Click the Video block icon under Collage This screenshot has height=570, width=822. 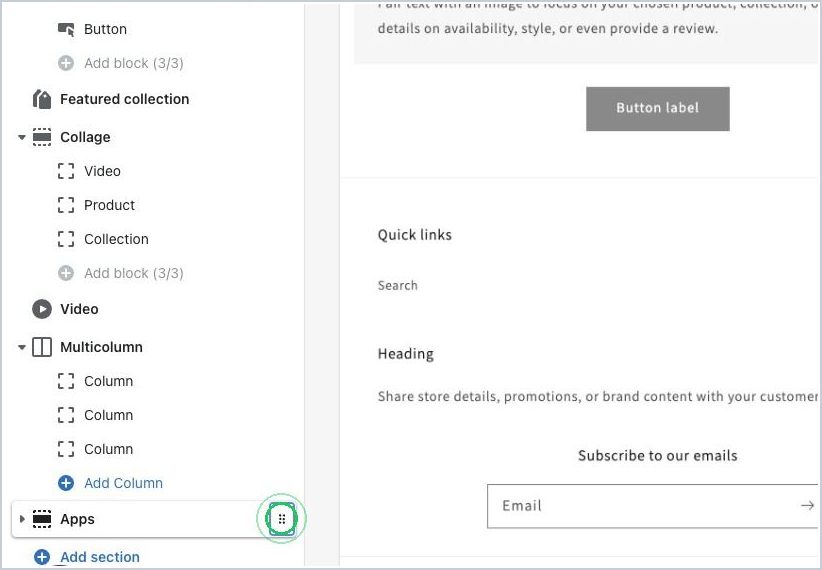point(66,171)
